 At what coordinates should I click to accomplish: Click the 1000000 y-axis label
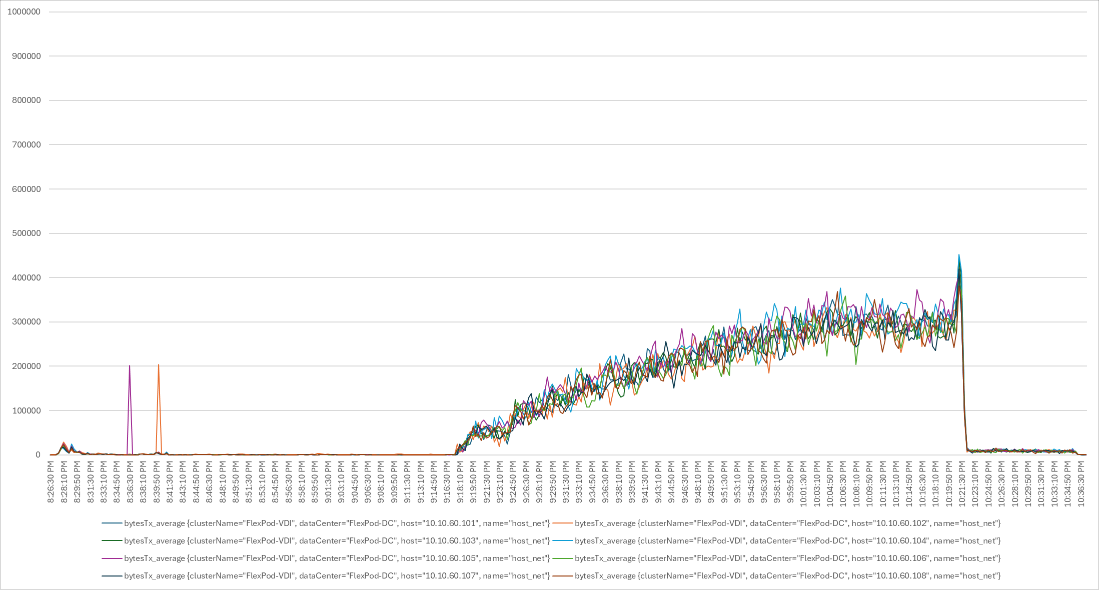(x=24, y=12)
